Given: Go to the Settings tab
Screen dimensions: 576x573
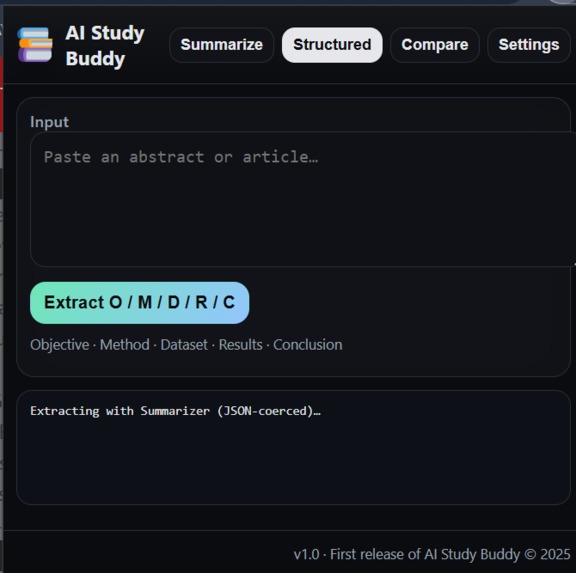Looking at the screenshot, I should coord(529,45).
